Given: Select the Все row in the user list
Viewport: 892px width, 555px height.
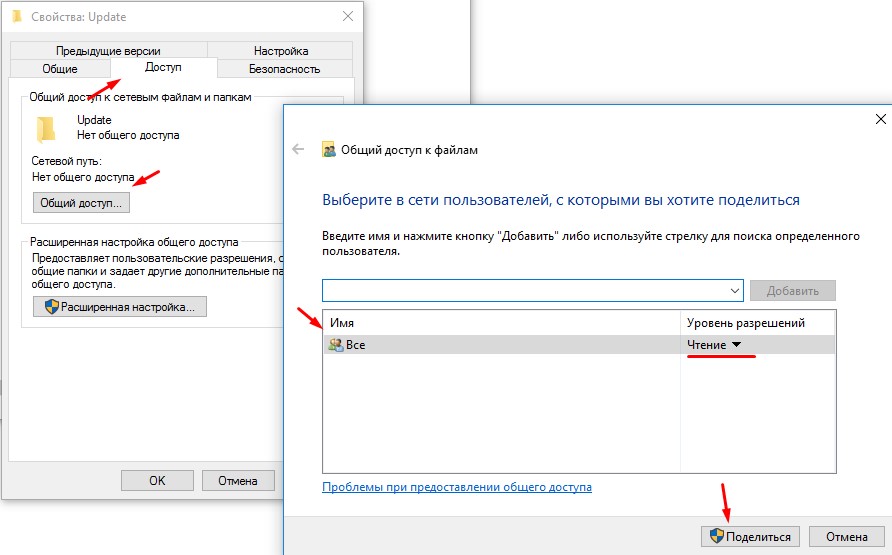Looking at the screenshot, I should (x=579, y=345).
